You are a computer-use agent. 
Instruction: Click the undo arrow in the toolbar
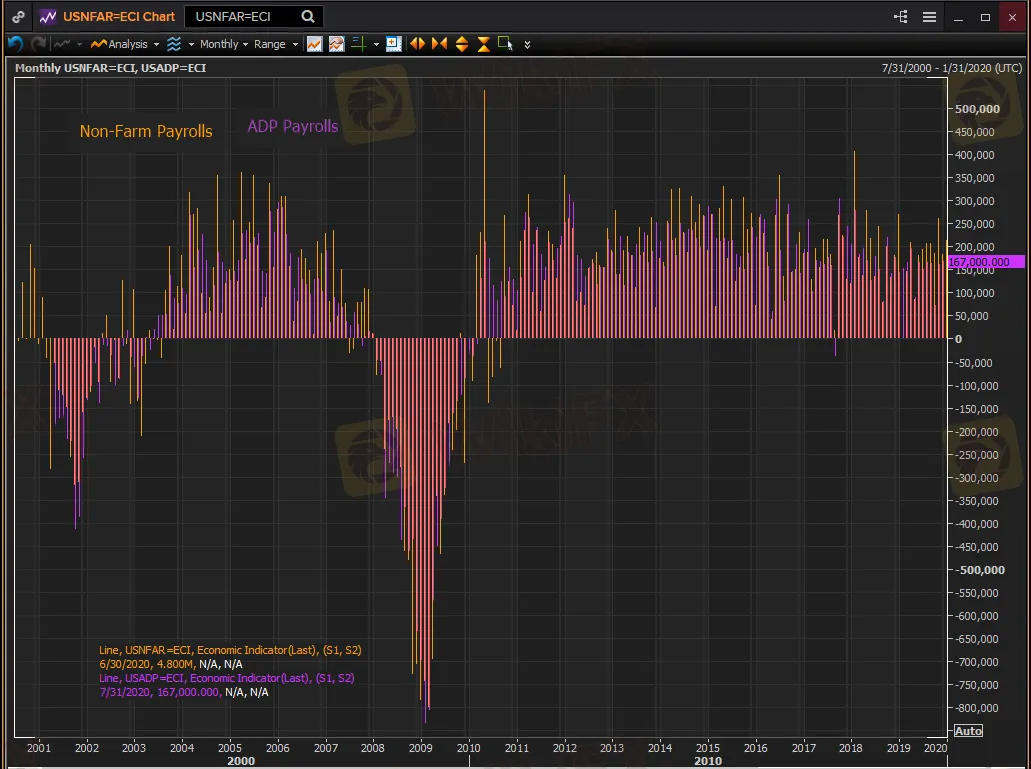14,44
